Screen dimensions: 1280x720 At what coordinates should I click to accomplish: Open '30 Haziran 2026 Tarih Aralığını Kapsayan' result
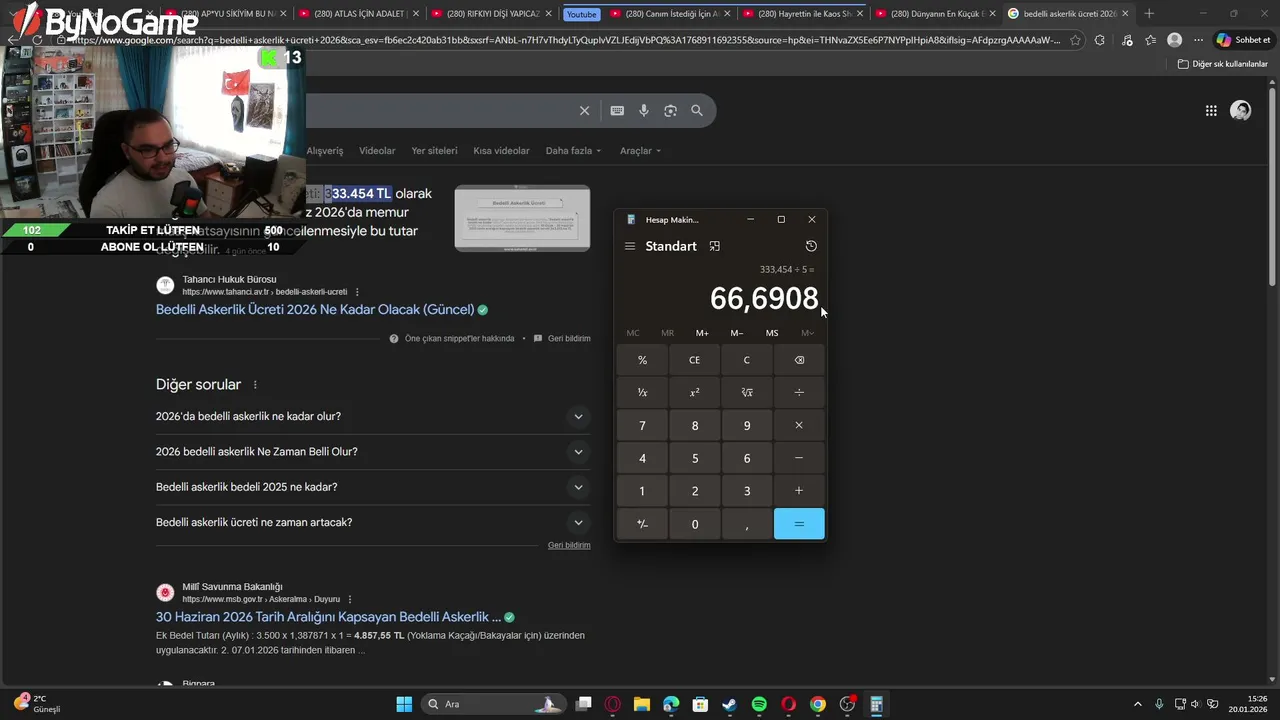pos(328,617)
